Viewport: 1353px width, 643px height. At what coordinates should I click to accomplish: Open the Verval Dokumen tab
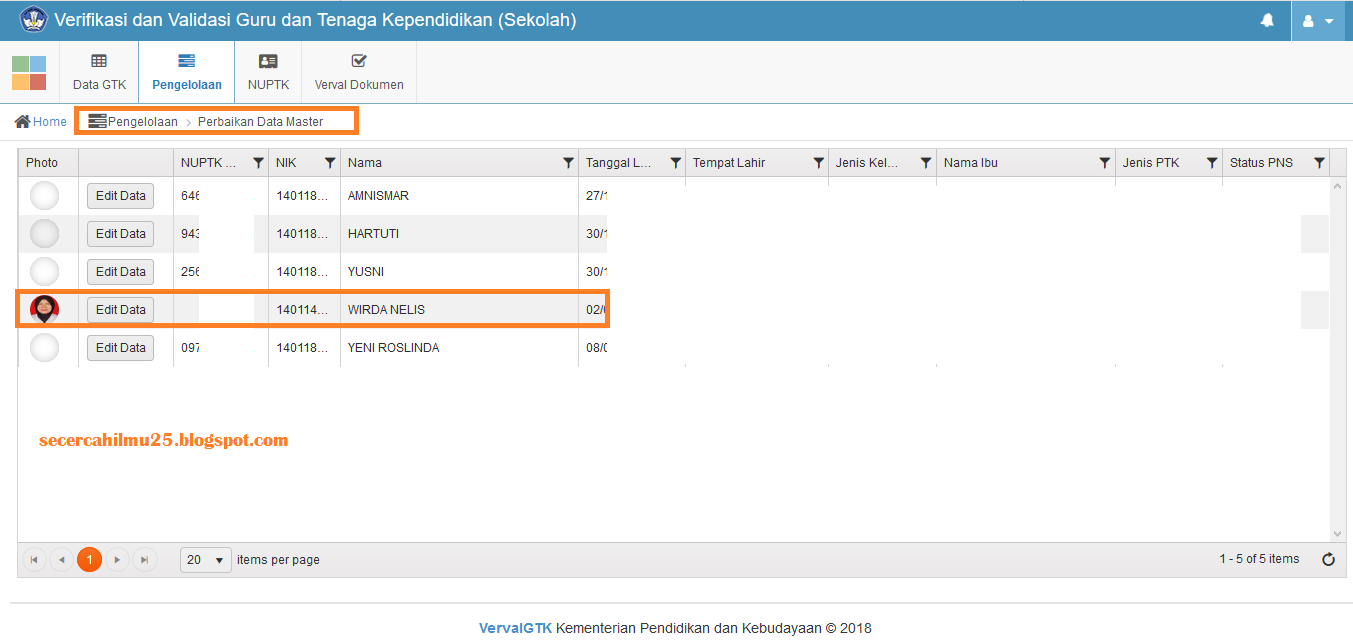click(359, 72)
